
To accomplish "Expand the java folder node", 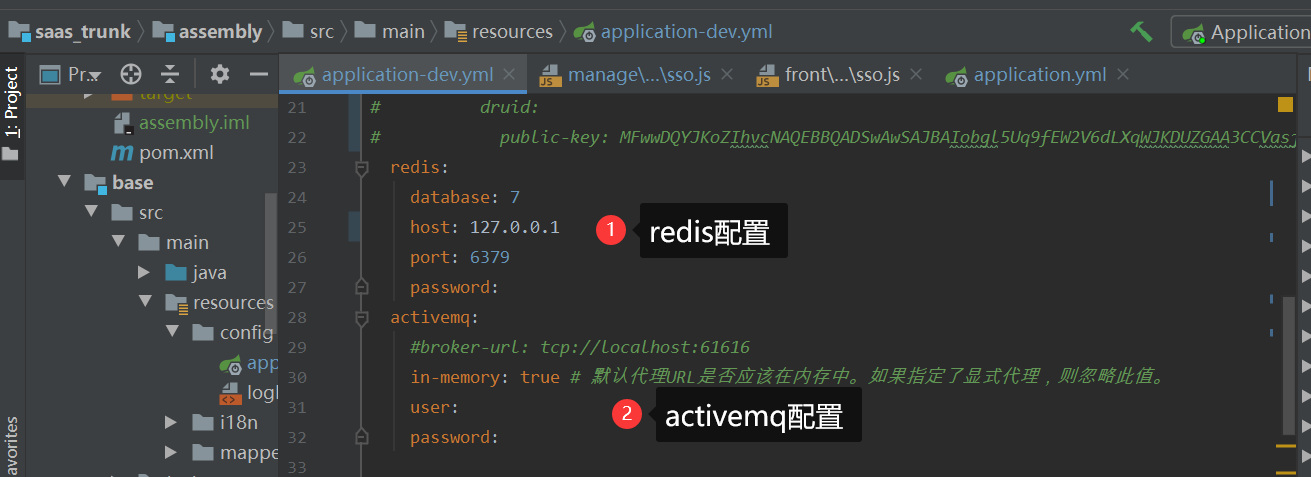I will (x=146, y=272).
